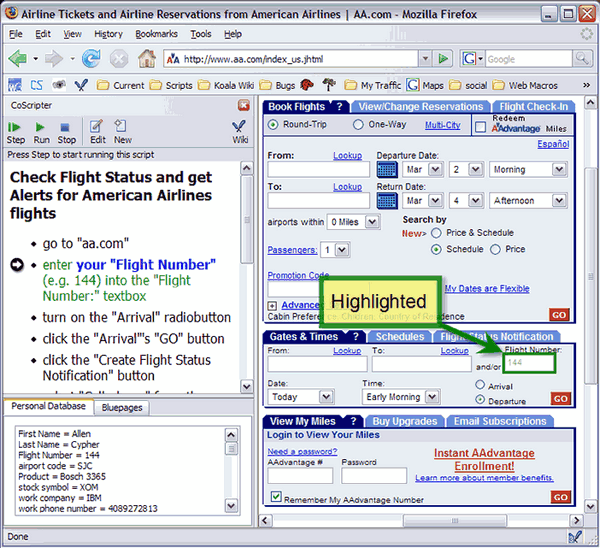Open the Maps bookmark
The image size is (600, 548).
click(x=425, y=85)
